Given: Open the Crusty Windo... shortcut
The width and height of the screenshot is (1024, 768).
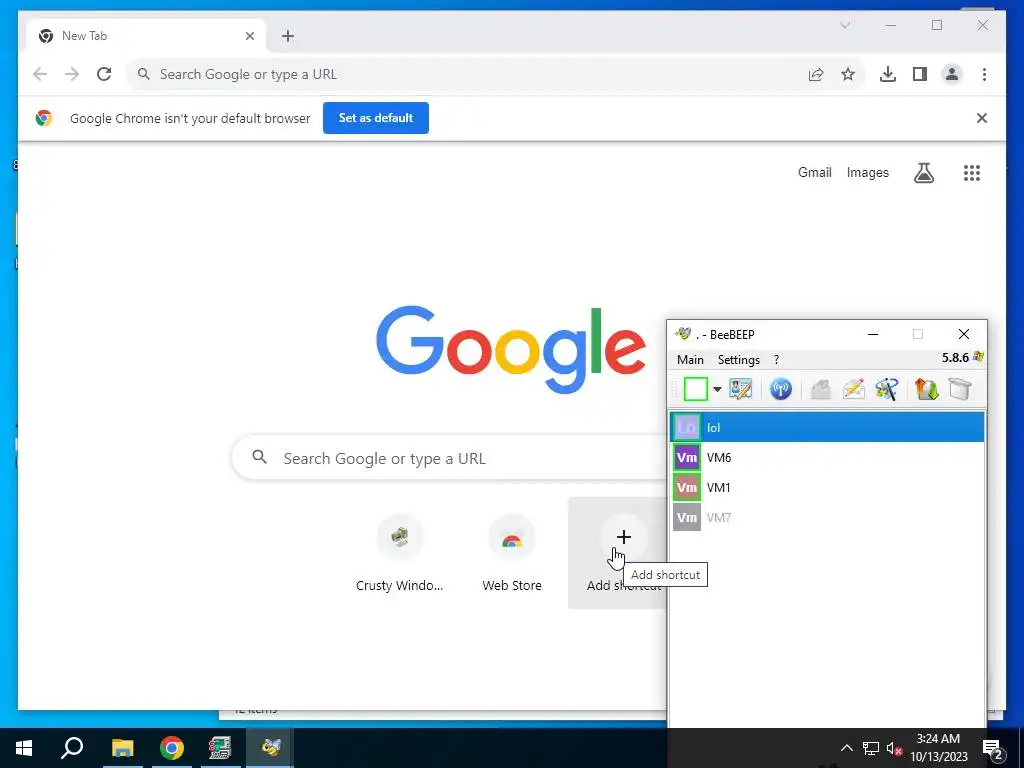Looking at the screenshot, I should point(400,553).
